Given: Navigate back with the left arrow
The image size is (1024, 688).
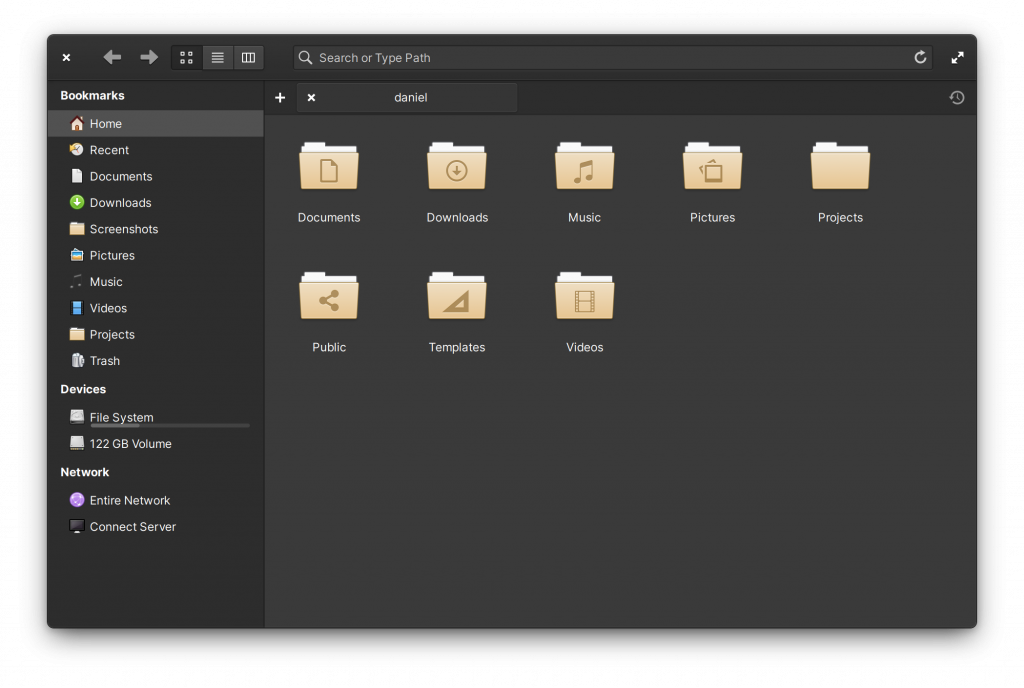Looking at the screenshot, I should click(x=112, y=57).
